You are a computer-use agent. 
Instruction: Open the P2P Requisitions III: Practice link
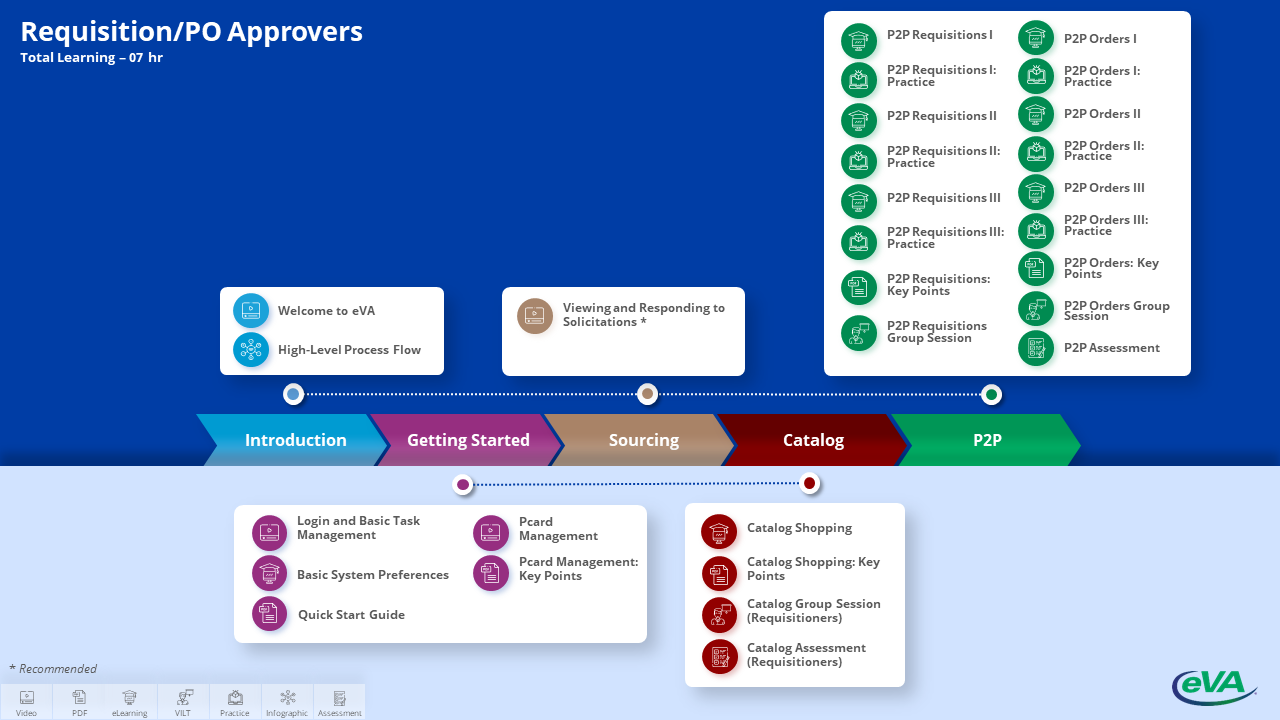click(x=945, y=238)
